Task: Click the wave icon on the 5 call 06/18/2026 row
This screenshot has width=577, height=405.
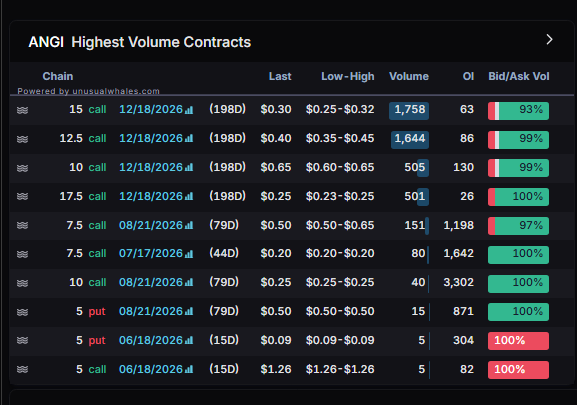Action: coord(22,369)
